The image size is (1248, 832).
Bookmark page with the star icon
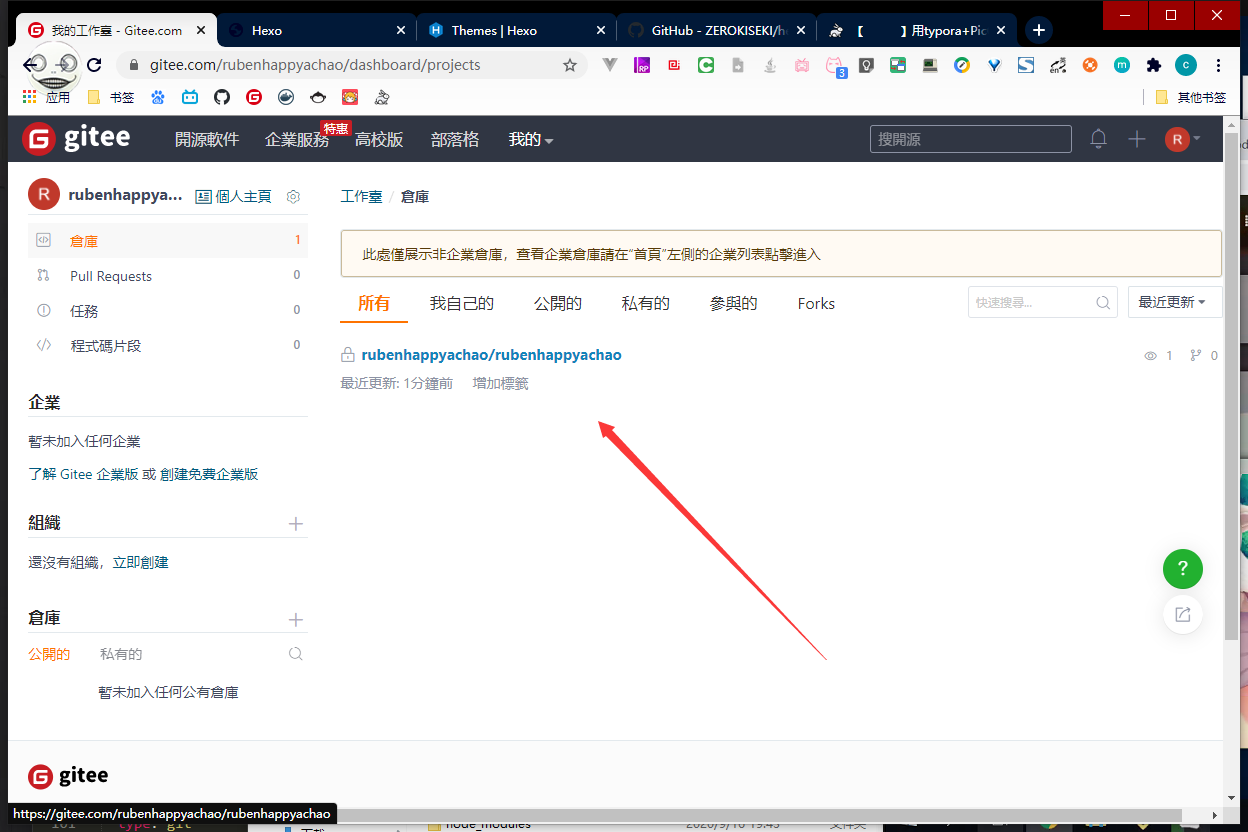[x=570, y=65]
